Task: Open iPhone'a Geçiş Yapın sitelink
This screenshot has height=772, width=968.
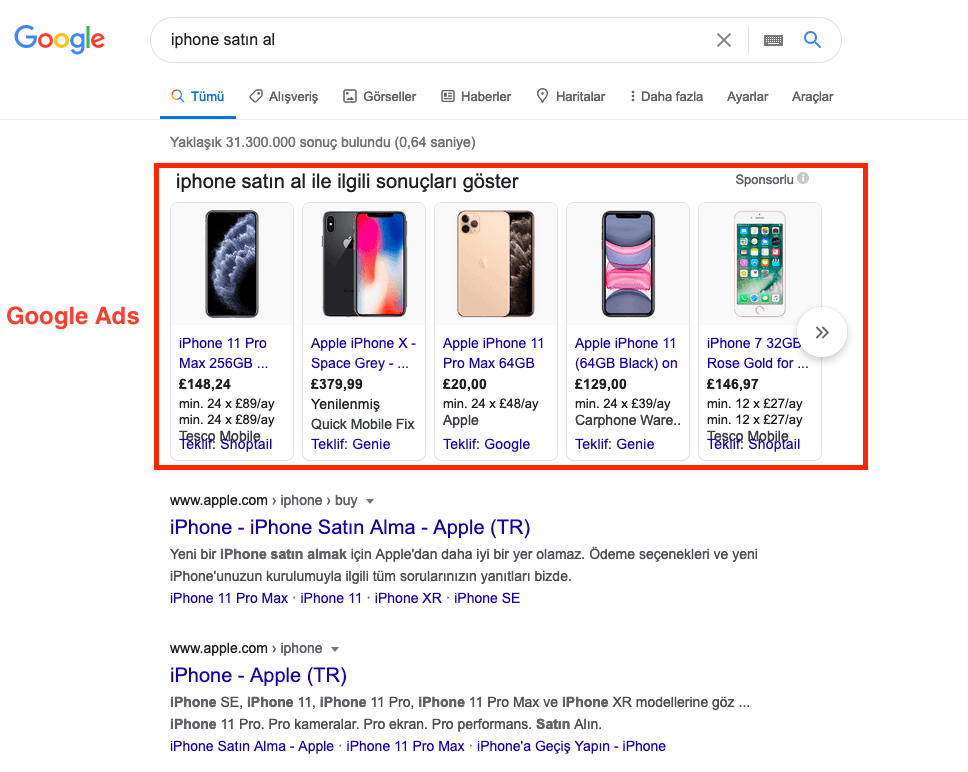Action: click(571, 747)
